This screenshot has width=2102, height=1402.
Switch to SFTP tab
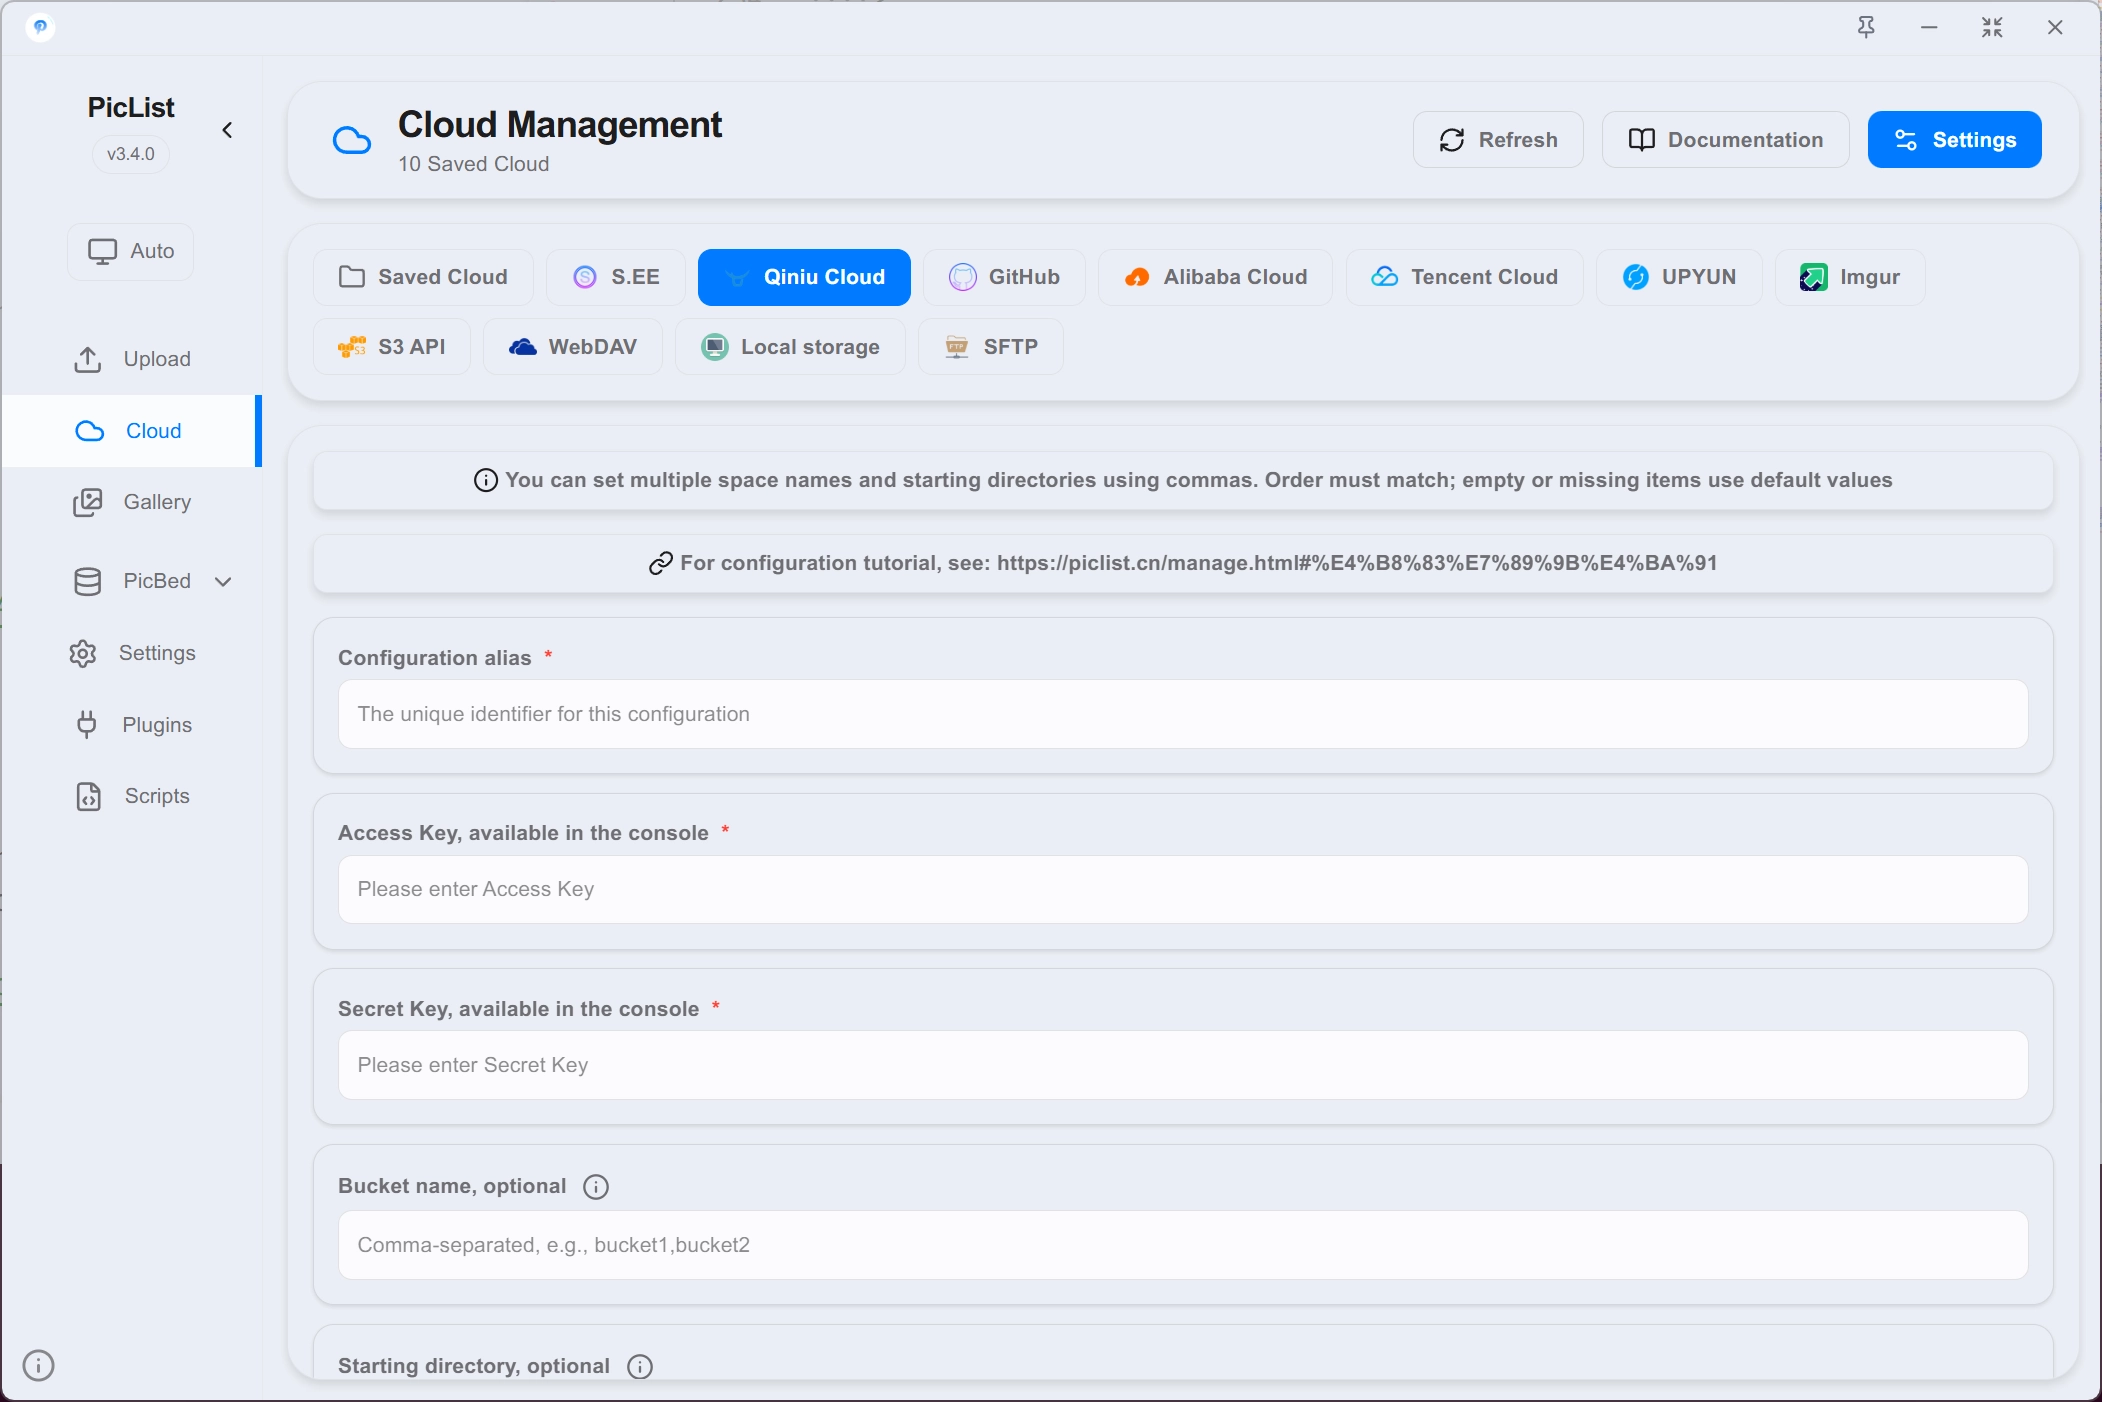pos(990,347)
